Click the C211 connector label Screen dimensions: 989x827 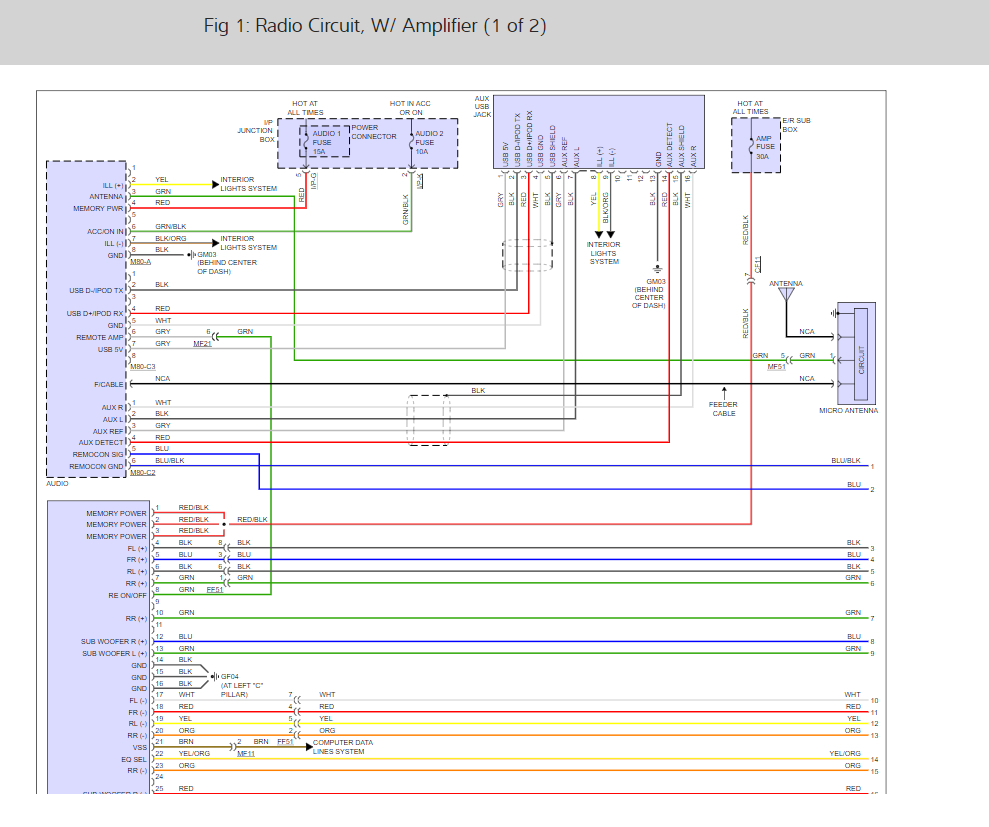click(757, 264)
